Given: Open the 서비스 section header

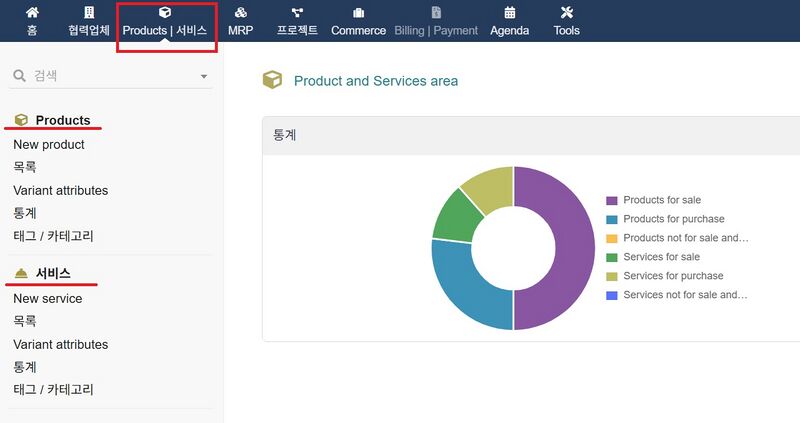Looking at the screenshot, I should 52,274.
